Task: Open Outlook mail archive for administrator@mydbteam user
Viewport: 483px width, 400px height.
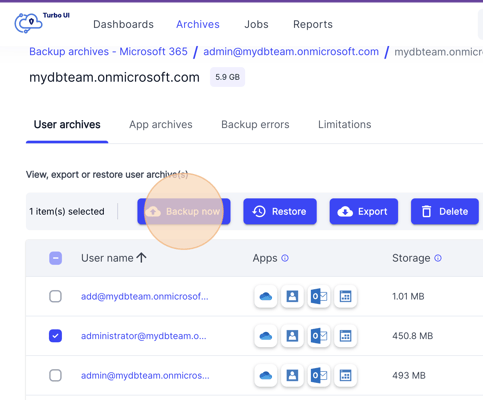Action: (319, 336)
